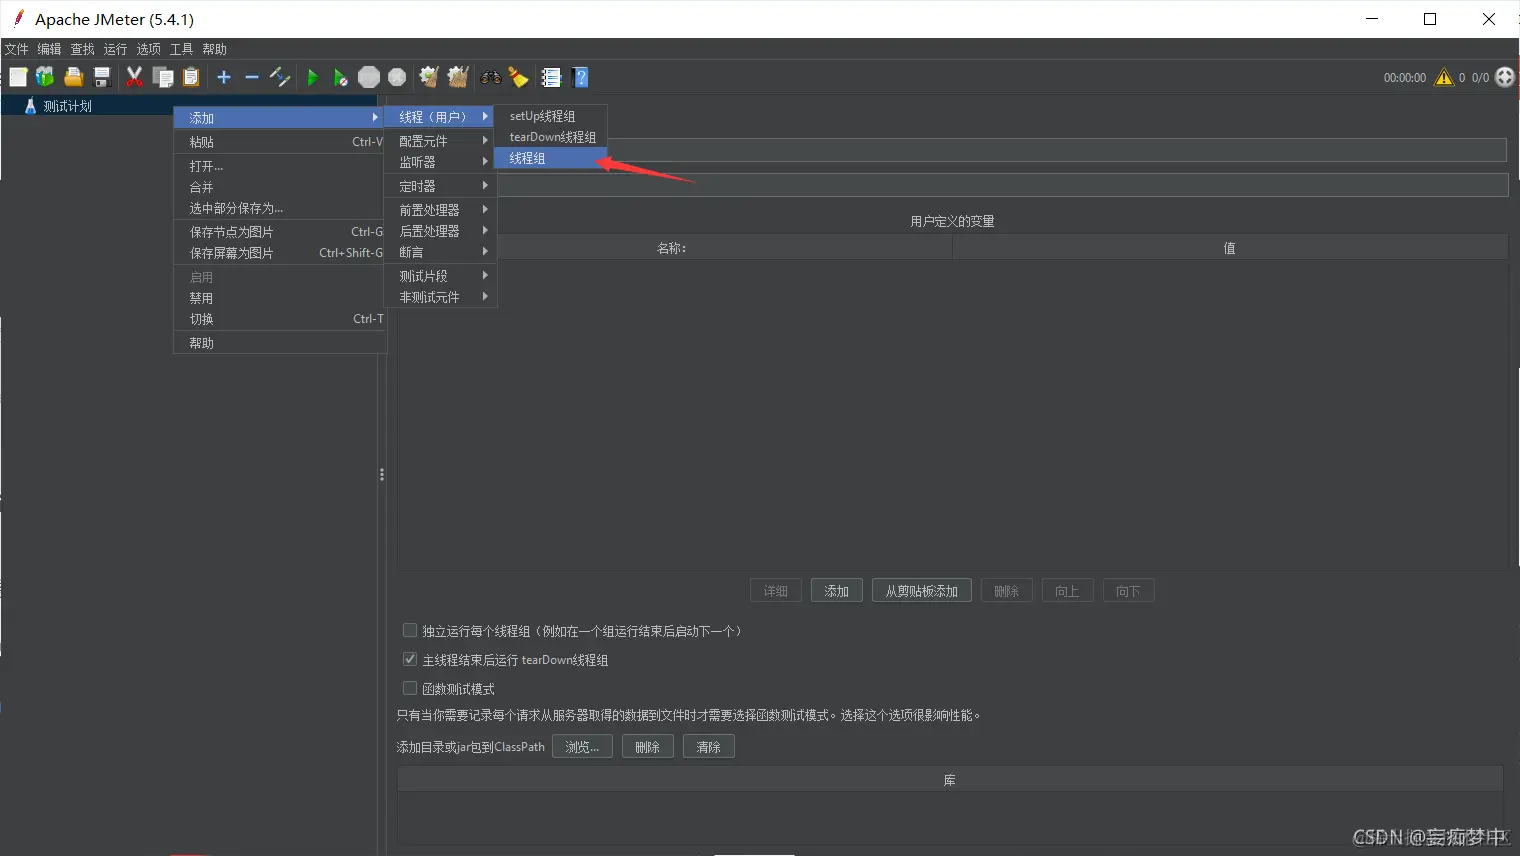Click the warning triangle in the status bar
Viewport: 1520px width, 856px height.
pyautogui.click(x=1443, y=77)
